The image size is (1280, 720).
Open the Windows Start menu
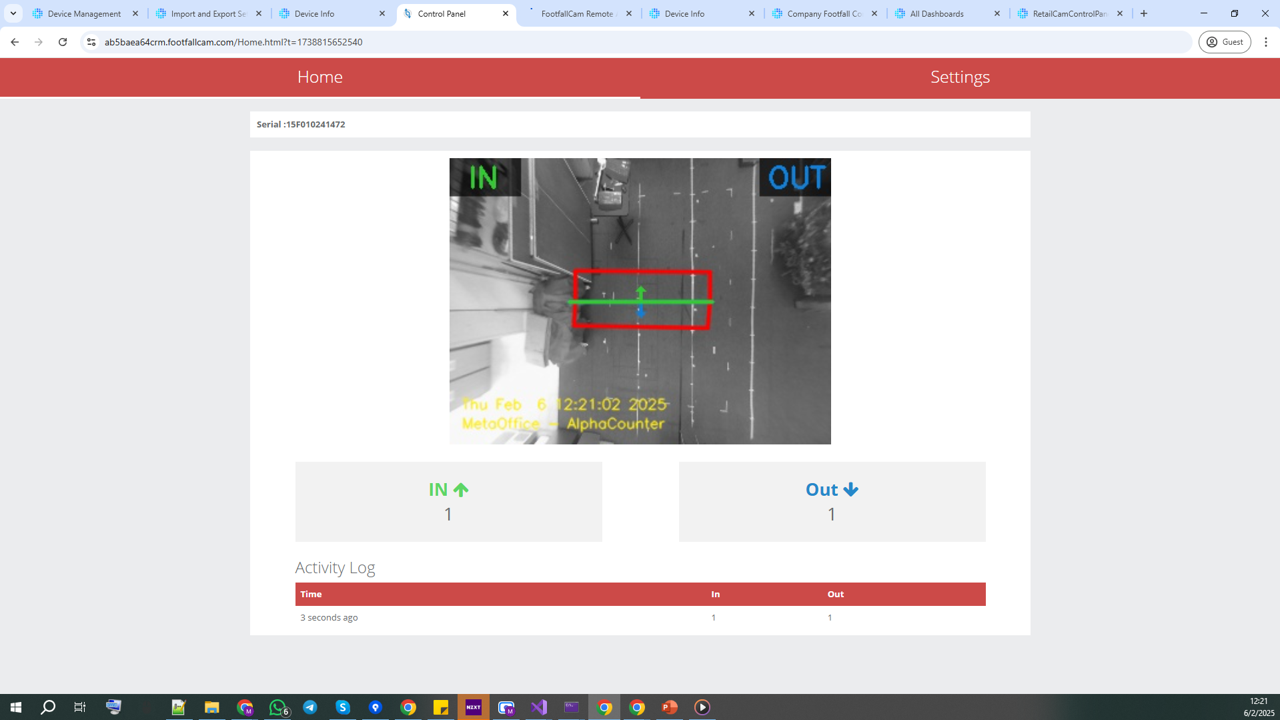pyautogui.click(x=15, y=707)
